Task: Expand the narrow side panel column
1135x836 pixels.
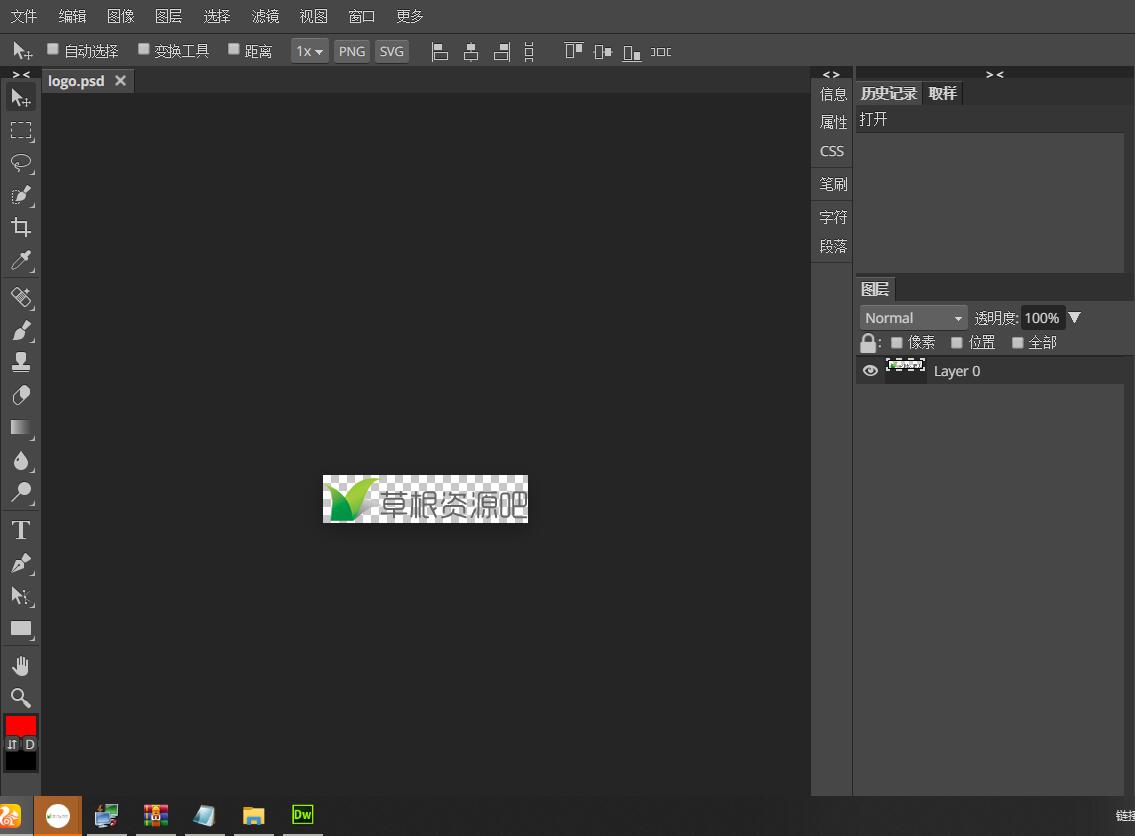Action: coord(831,75)
